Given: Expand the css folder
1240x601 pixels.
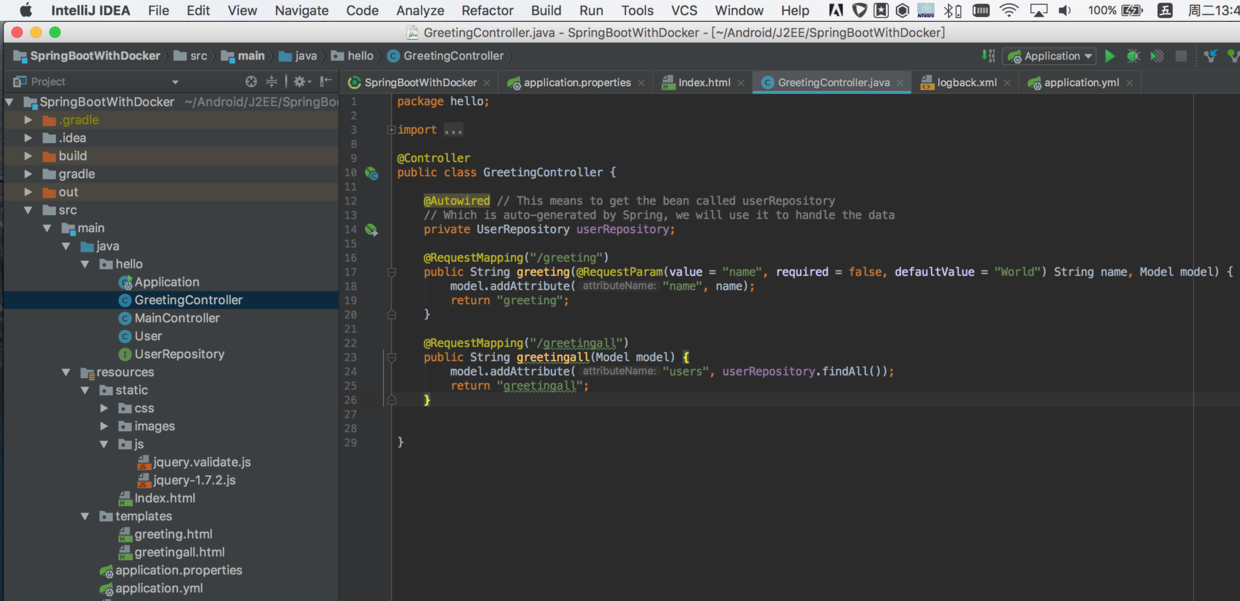Looking at the screenshot, I should [104, 408].
